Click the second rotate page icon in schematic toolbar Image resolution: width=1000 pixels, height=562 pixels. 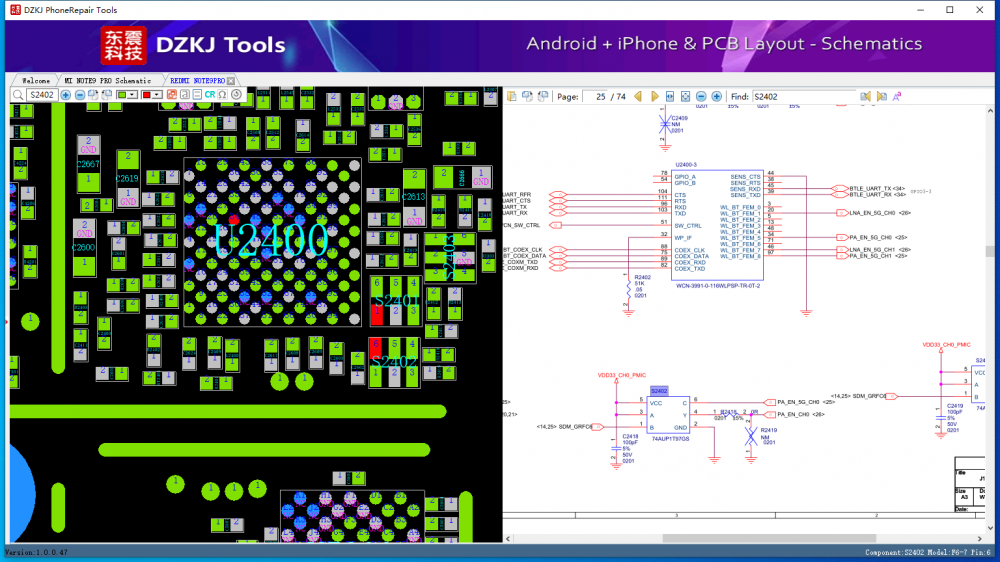pos(543,96)
